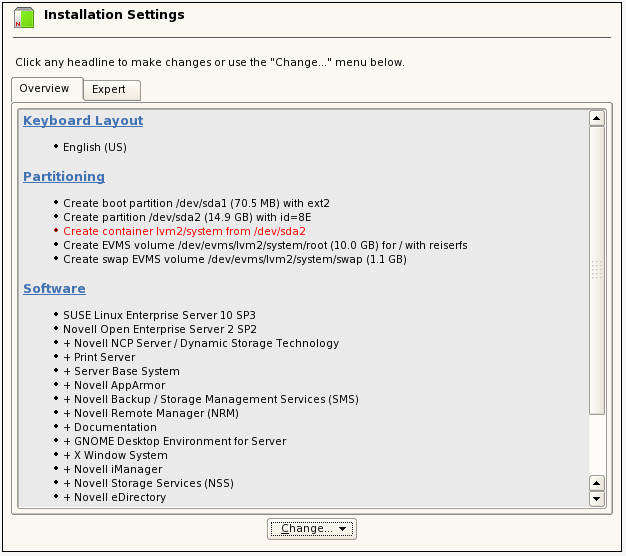Click the Create swap EVMS volume entry

(234, 259)
